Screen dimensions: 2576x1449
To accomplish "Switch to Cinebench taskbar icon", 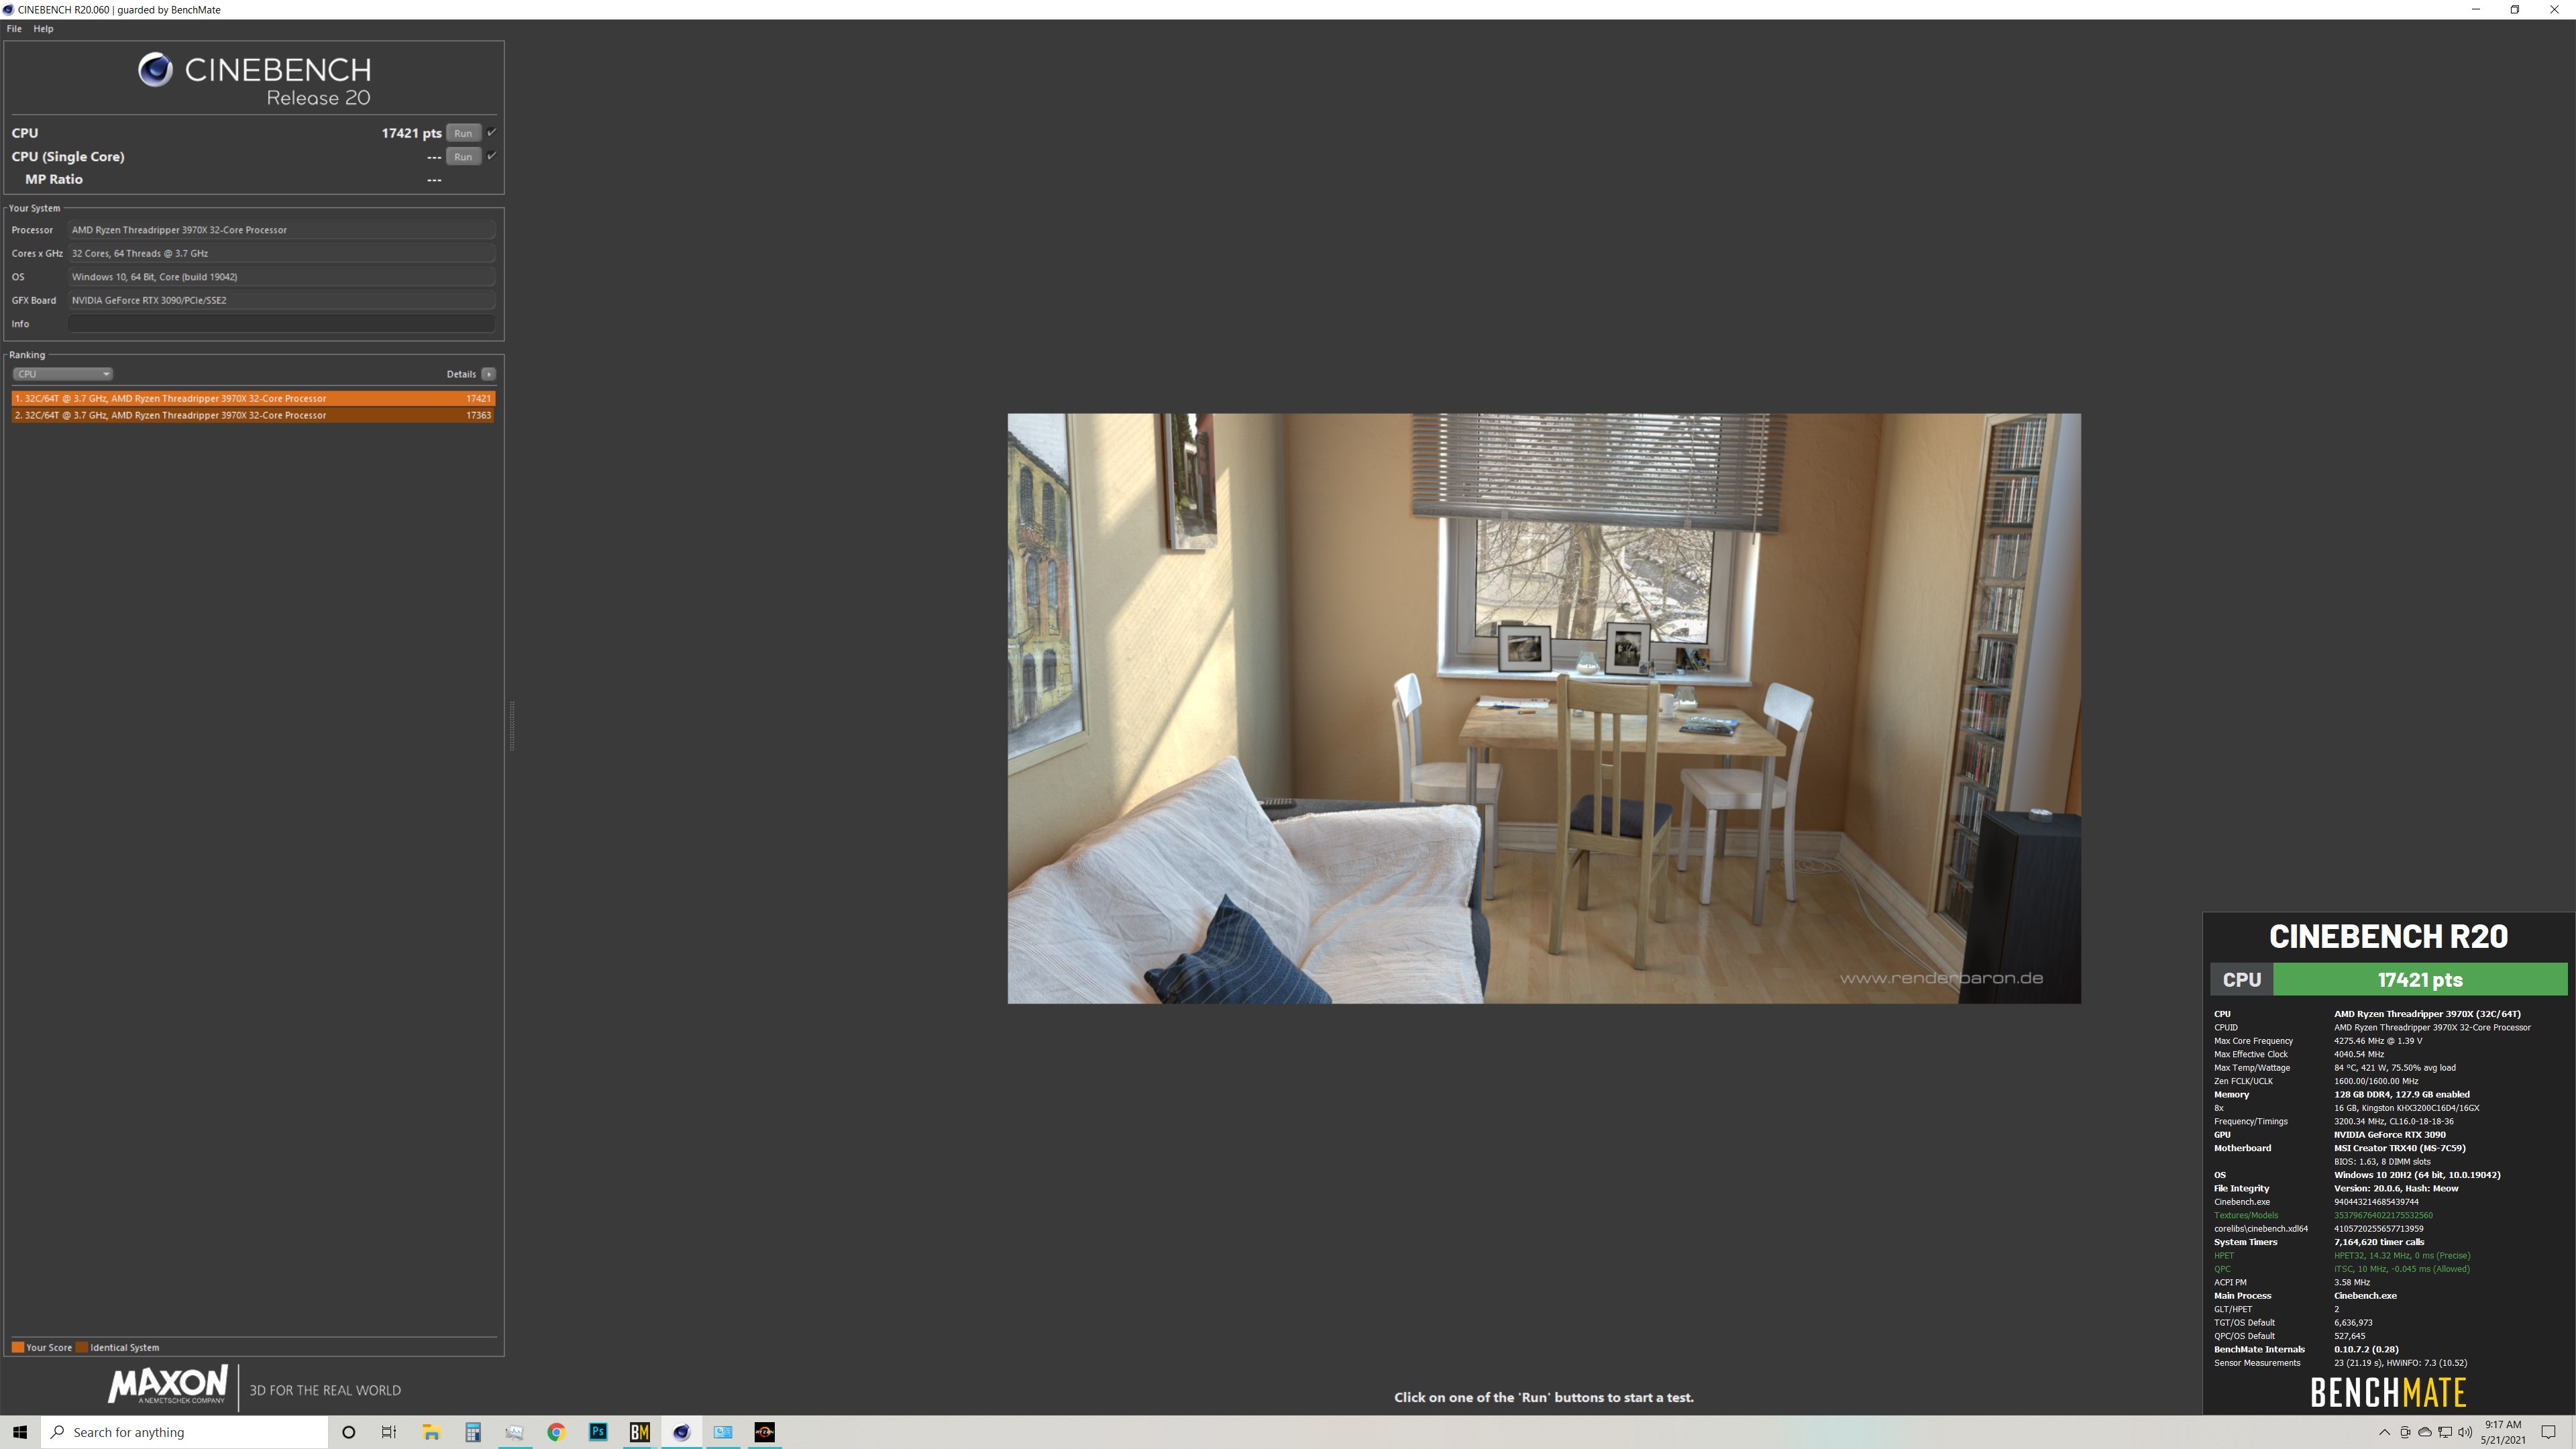I will click(681, 1432).
